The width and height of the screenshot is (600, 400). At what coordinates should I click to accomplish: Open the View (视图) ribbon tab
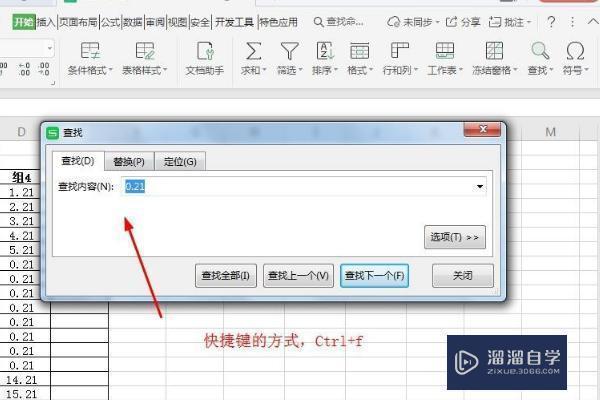[178, 22]
